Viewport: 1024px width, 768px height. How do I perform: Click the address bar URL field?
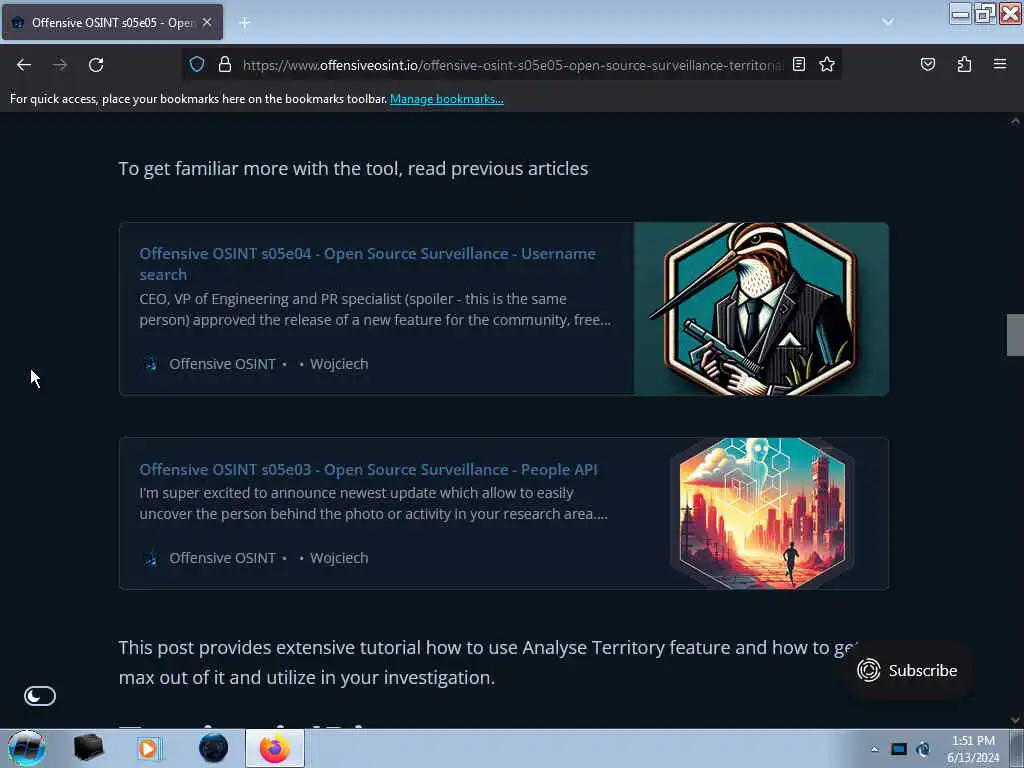click(511, 65)
